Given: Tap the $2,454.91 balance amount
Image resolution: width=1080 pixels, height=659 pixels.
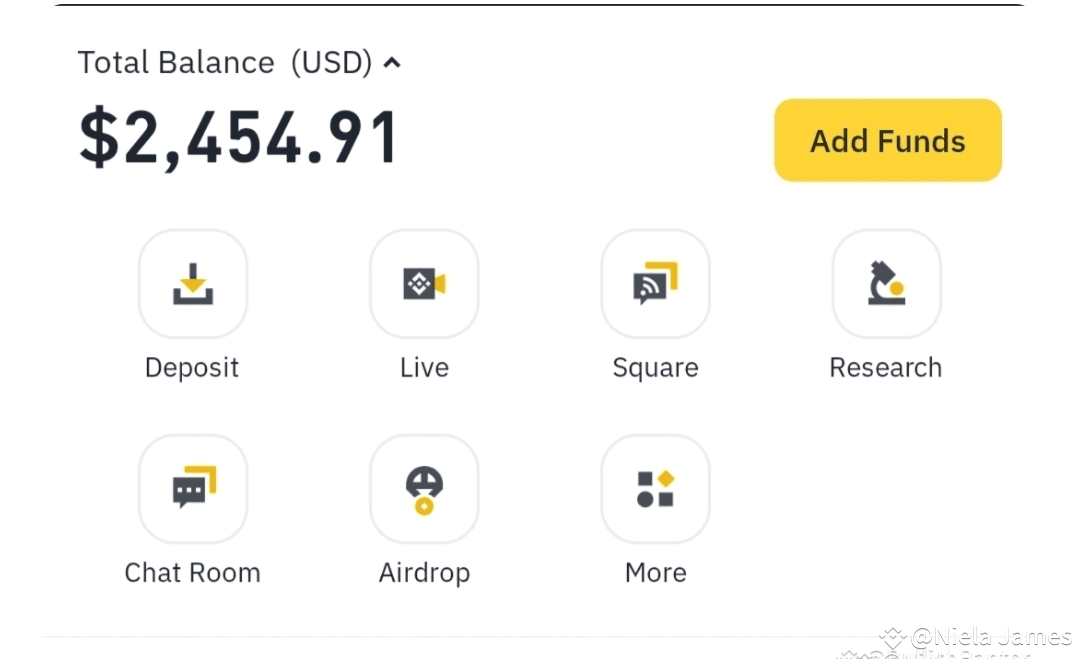Looking at the screenshot, I should click(x=239, y=138).
